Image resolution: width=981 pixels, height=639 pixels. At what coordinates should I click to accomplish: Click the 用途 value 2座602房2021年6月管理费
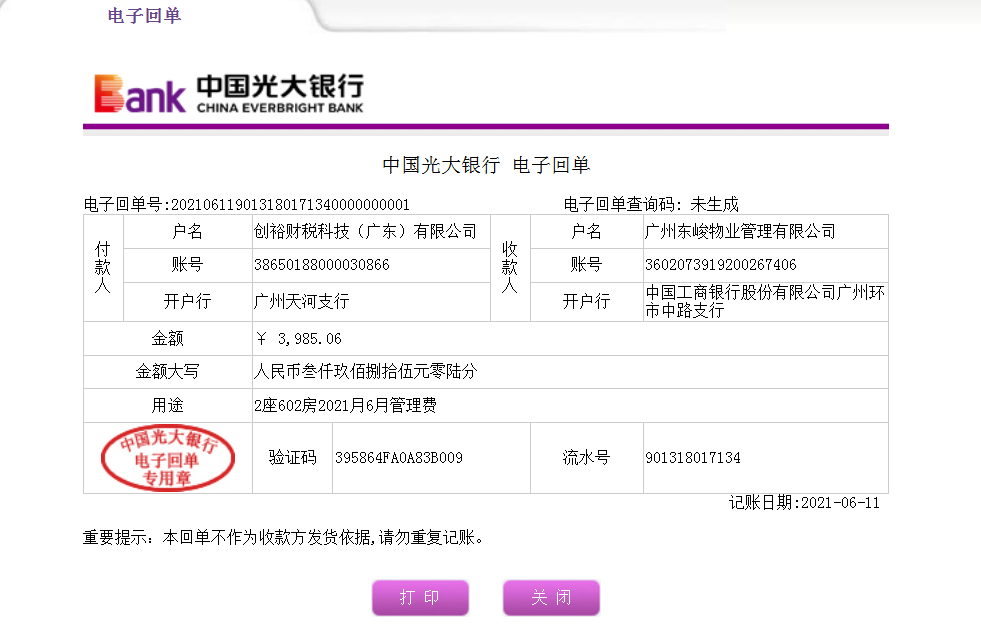point(346,406)
